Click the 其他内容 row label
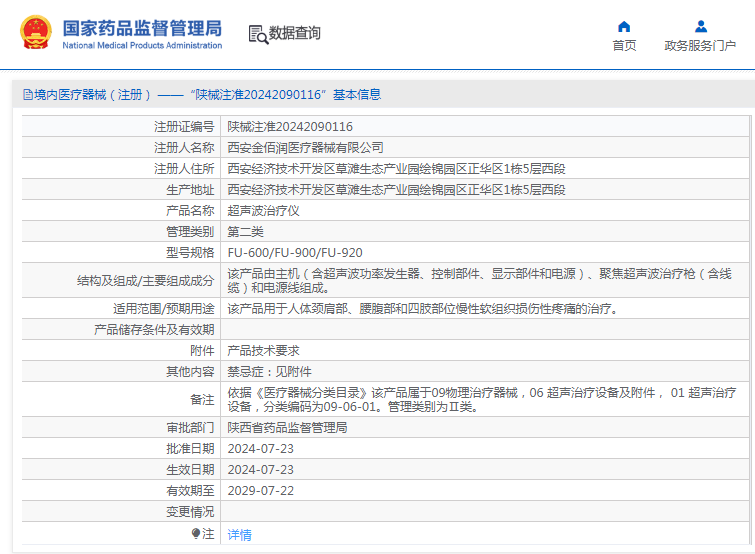The image size is (755, 554). [190, 372]
